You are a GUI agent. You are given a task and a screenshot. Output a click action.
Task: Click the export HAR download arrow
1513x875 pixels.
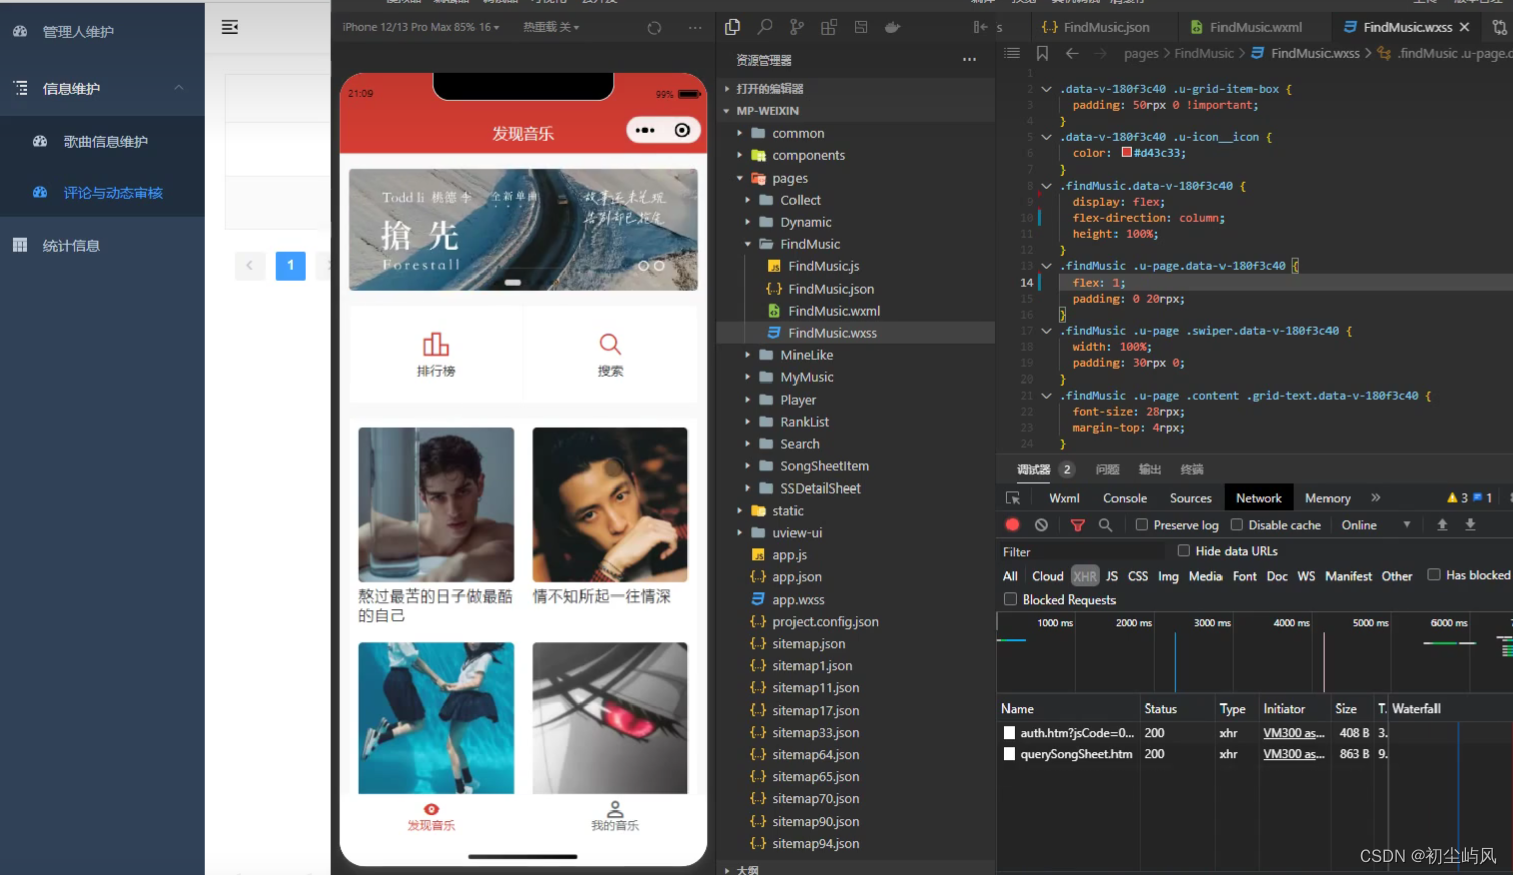coord(1470,524)
